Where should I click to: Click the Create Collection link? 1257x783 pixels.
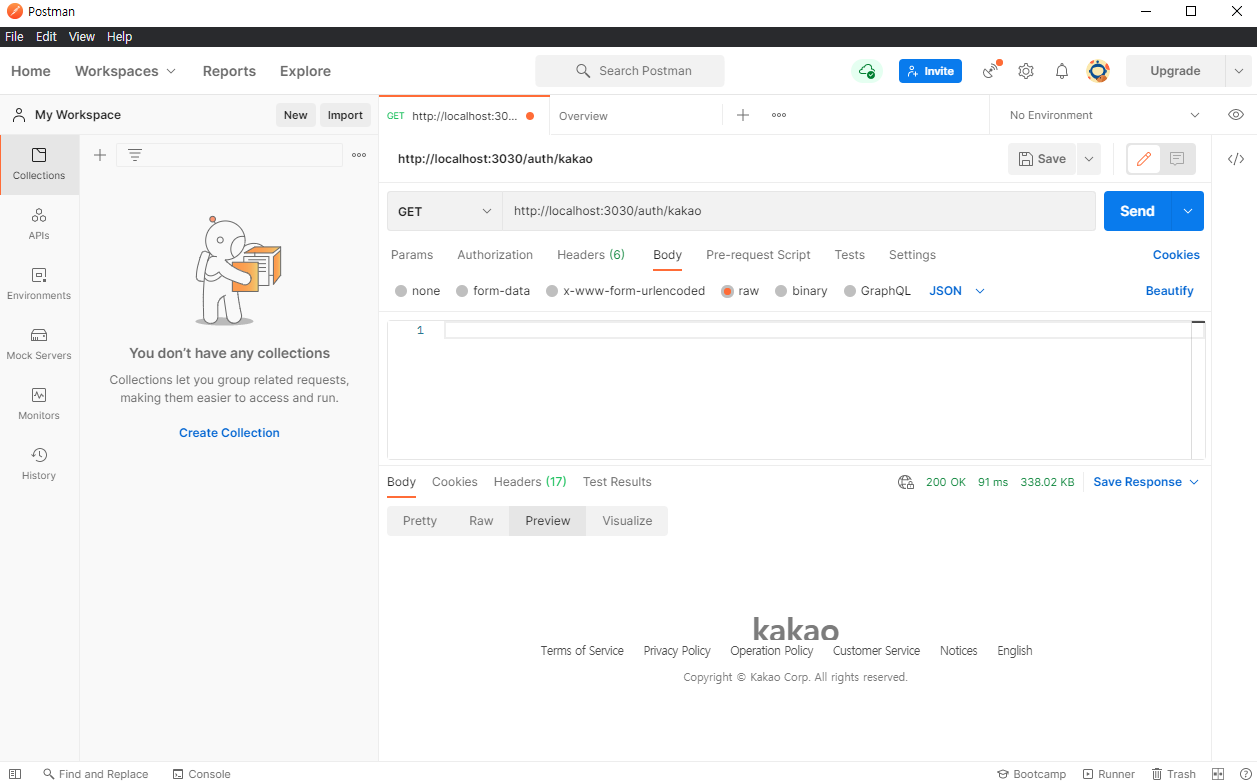[x=229, y=433]
